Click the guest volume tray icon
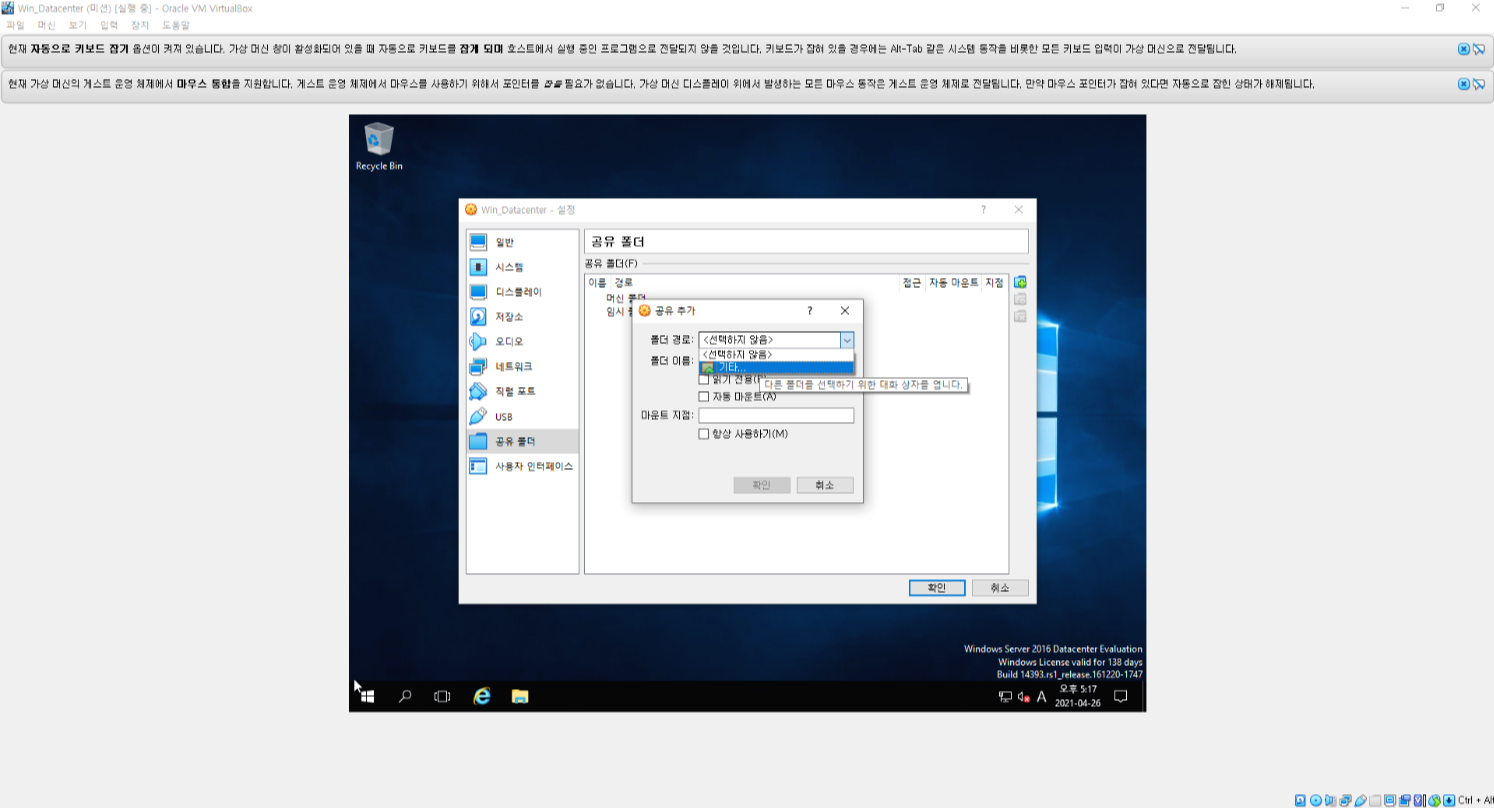Image resolution: width=1494 pixels, height=808 pixels. point(1024,697)
